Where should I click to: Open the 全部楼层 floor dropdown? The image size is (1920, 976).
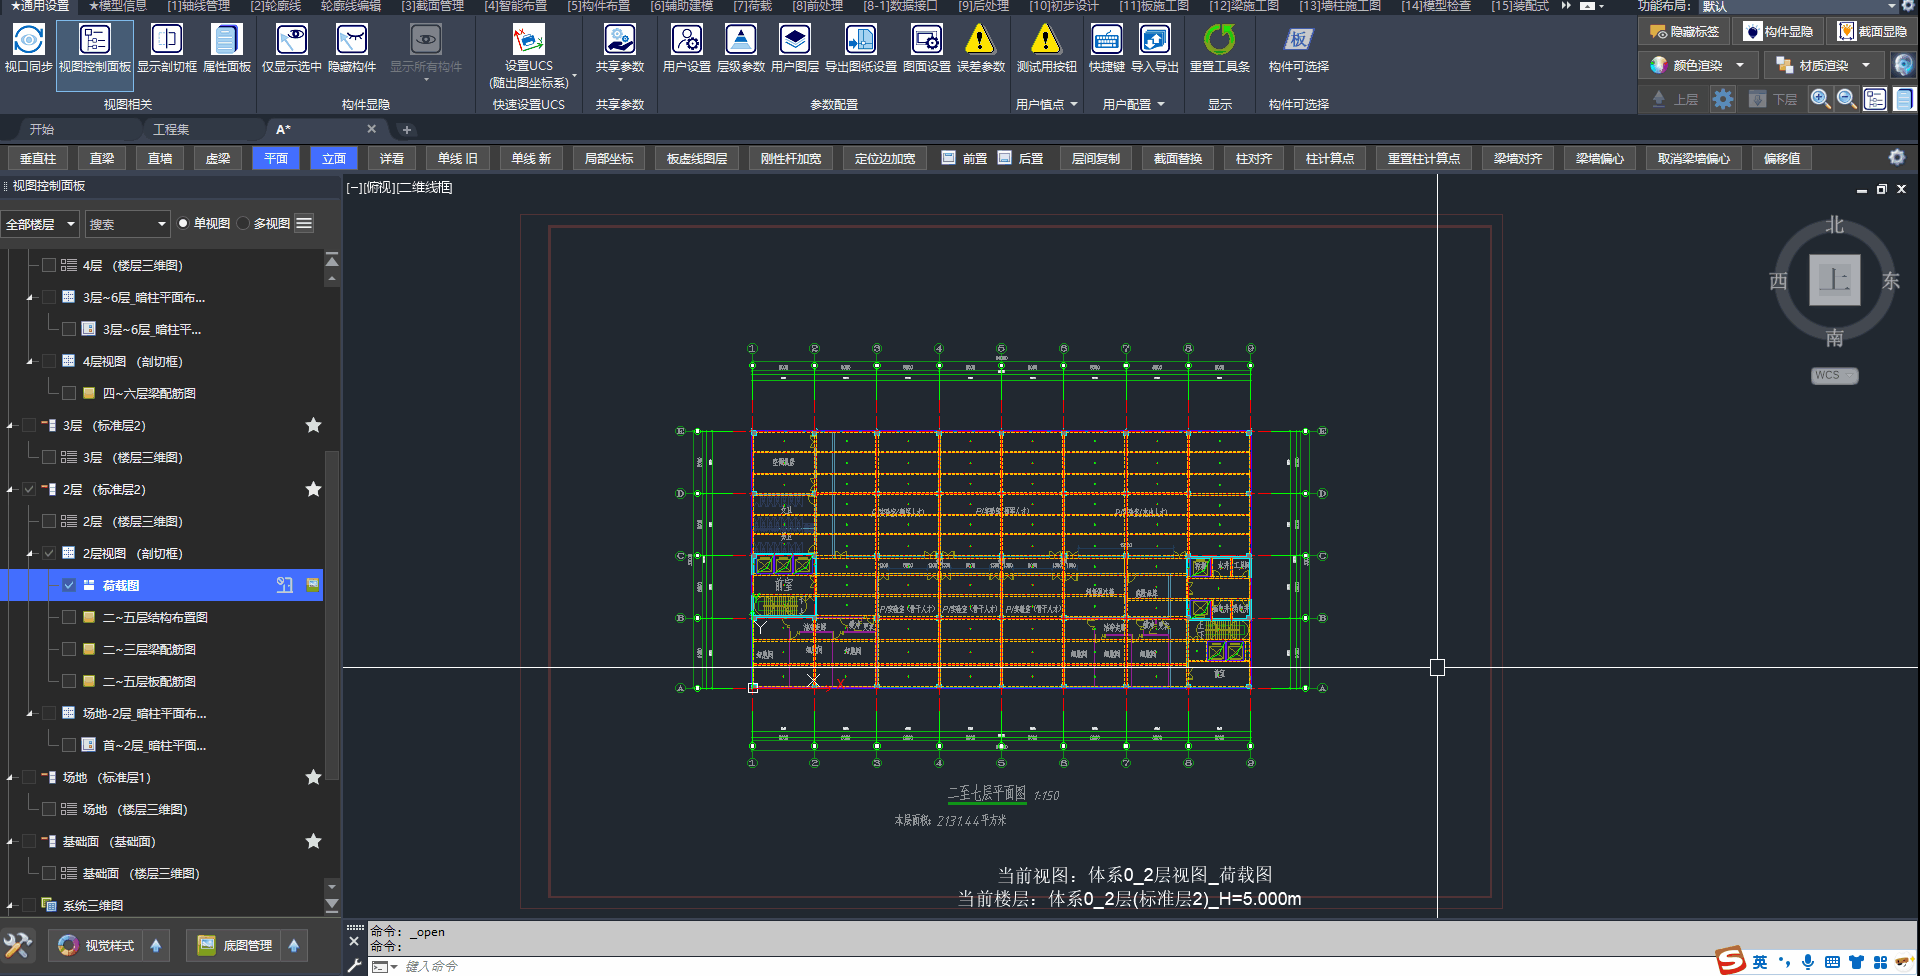point(40,224)
